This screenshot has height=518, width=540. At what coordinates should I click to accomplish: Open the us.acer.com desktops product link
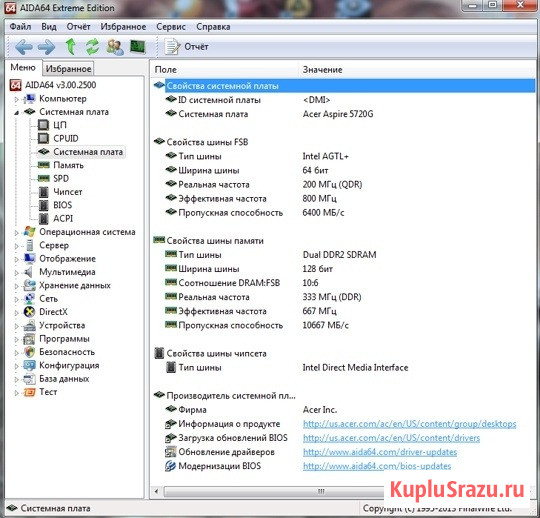[x=409, y=424]
